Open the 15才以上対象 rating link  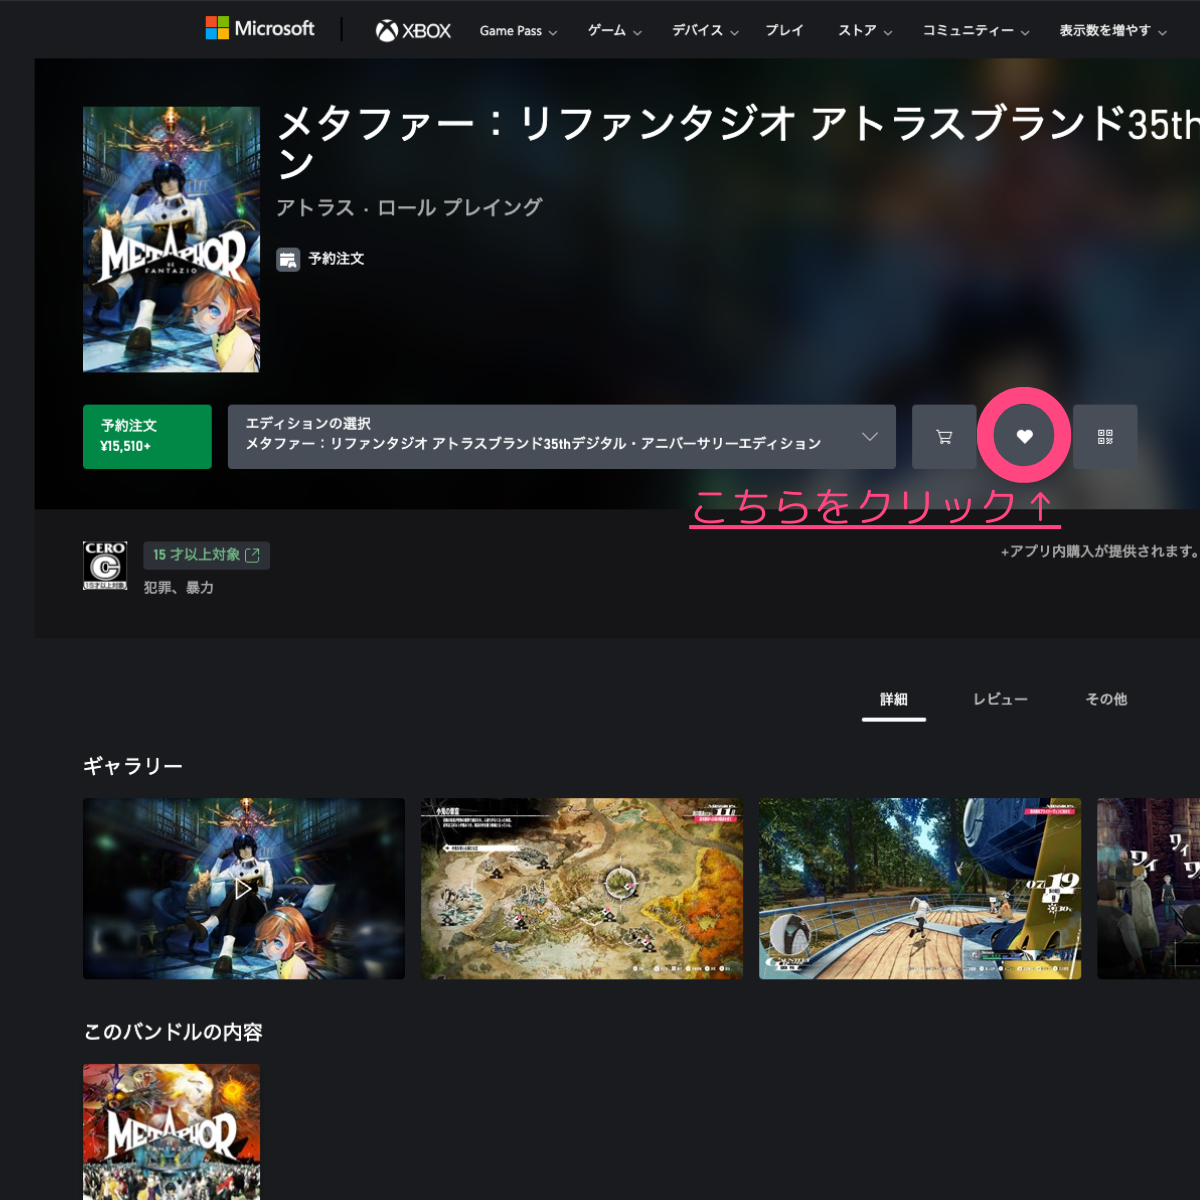[x=206, y=555]
